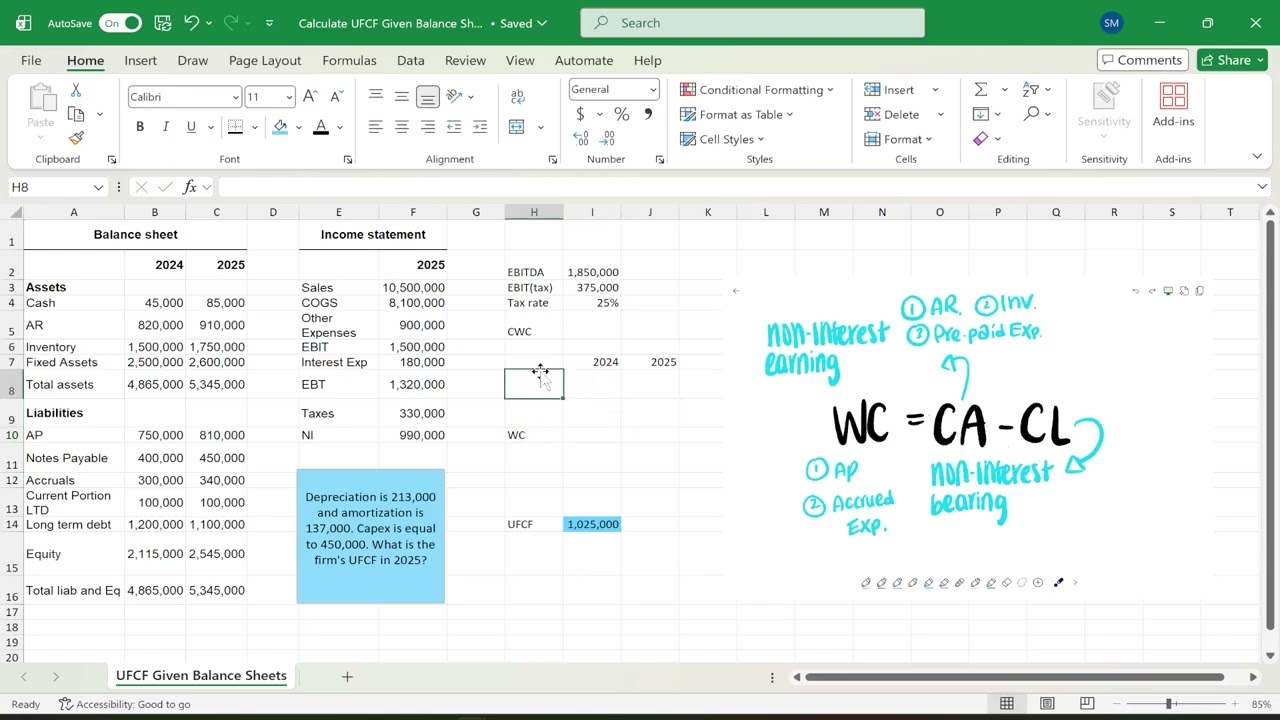
Task: Open the font size dropdown
Action: tap(290, 97)
